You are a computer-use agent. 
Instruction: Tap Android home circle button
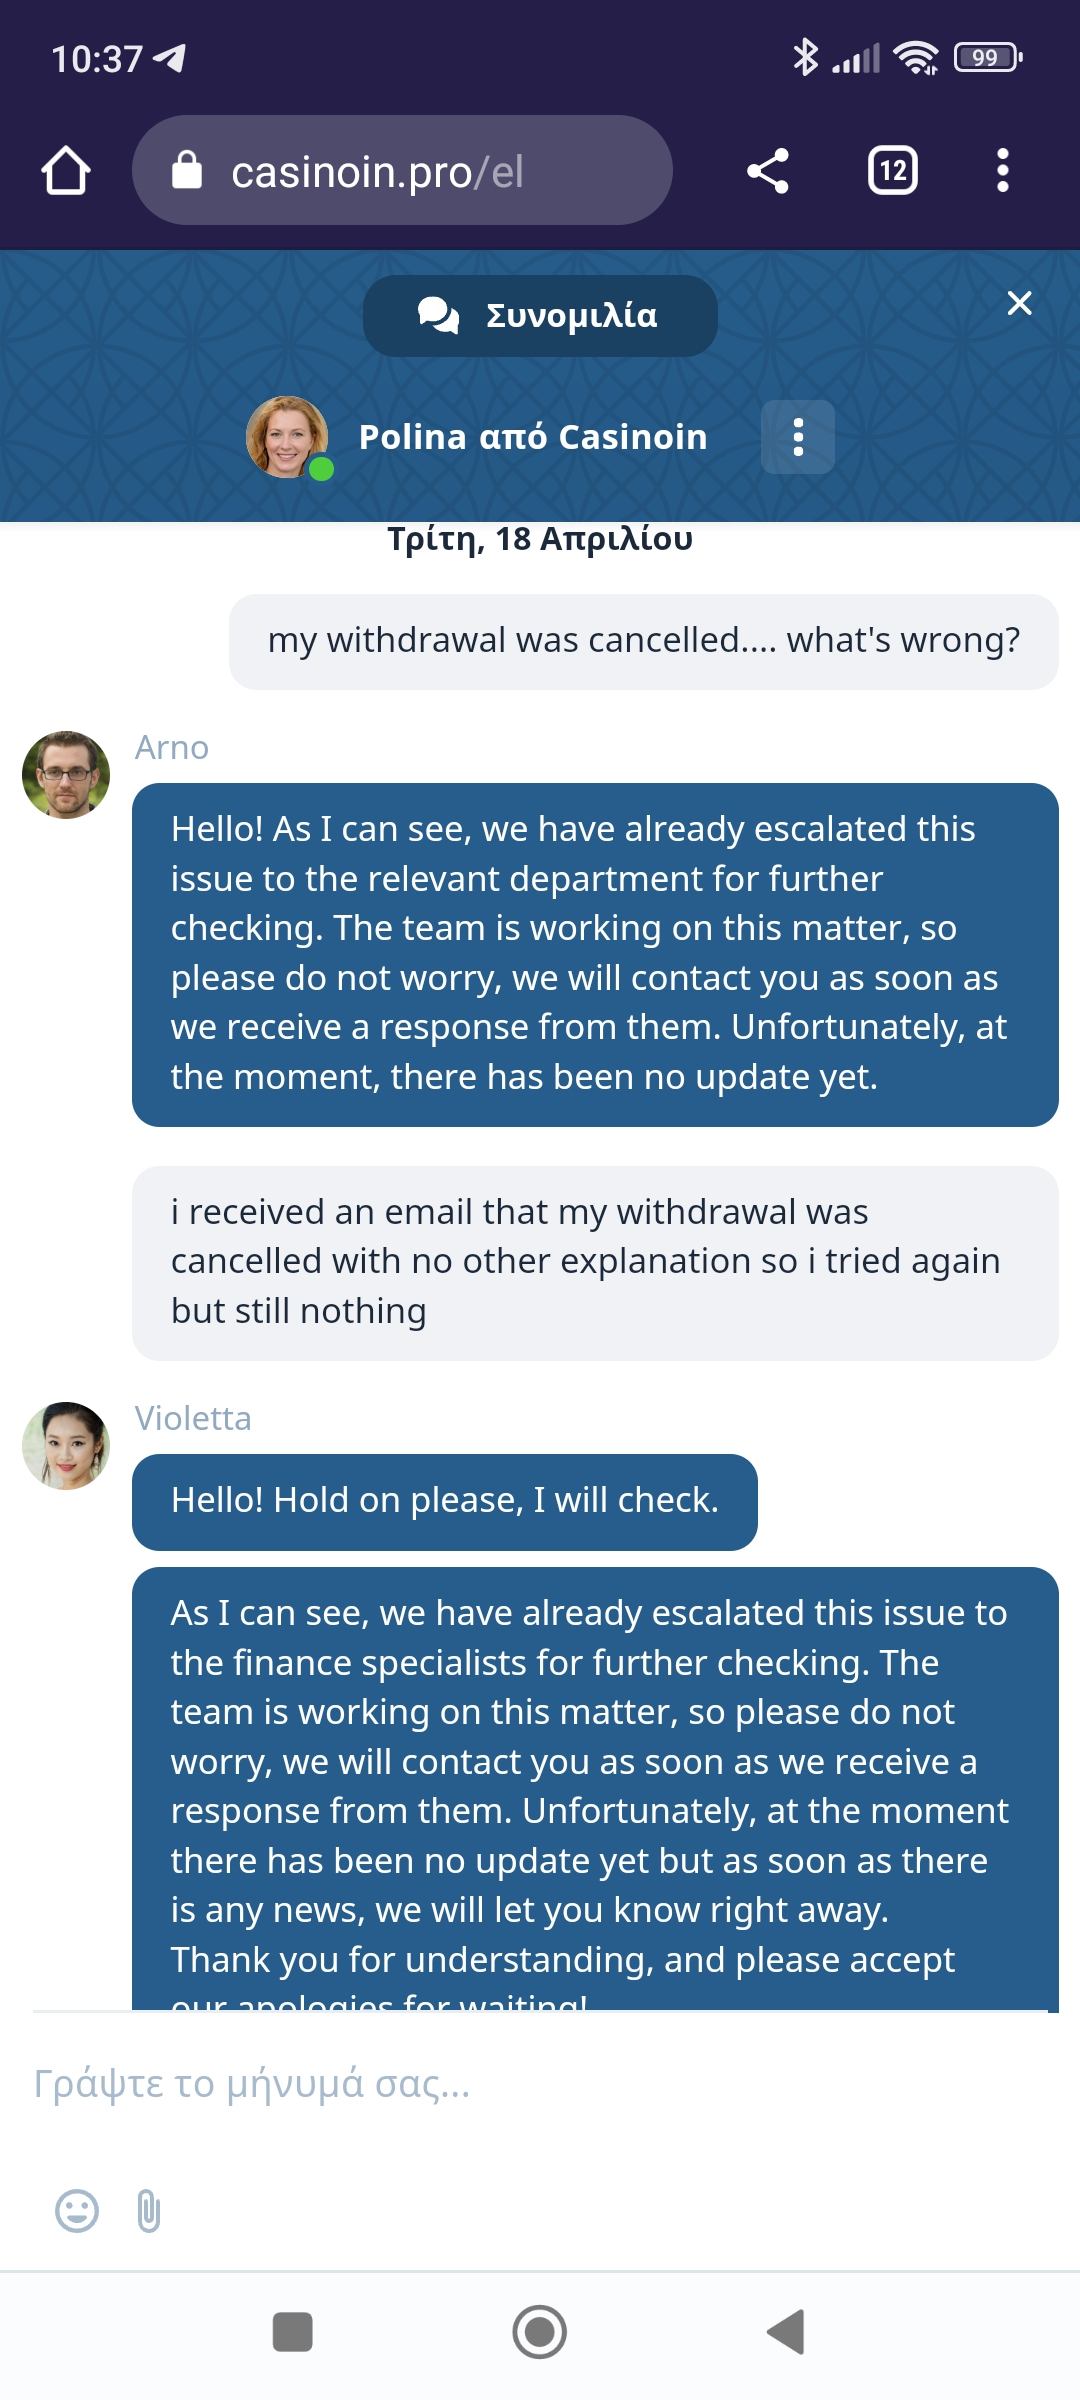point(540,2332)
